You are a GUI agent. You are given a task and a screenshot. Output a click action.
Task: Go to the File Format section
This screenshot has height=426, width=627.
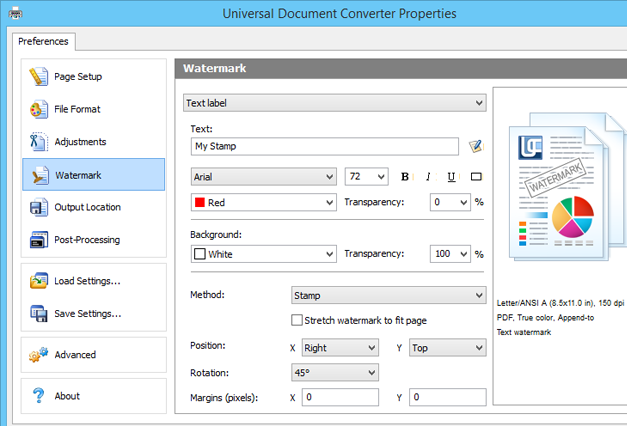tap(94, 109)
